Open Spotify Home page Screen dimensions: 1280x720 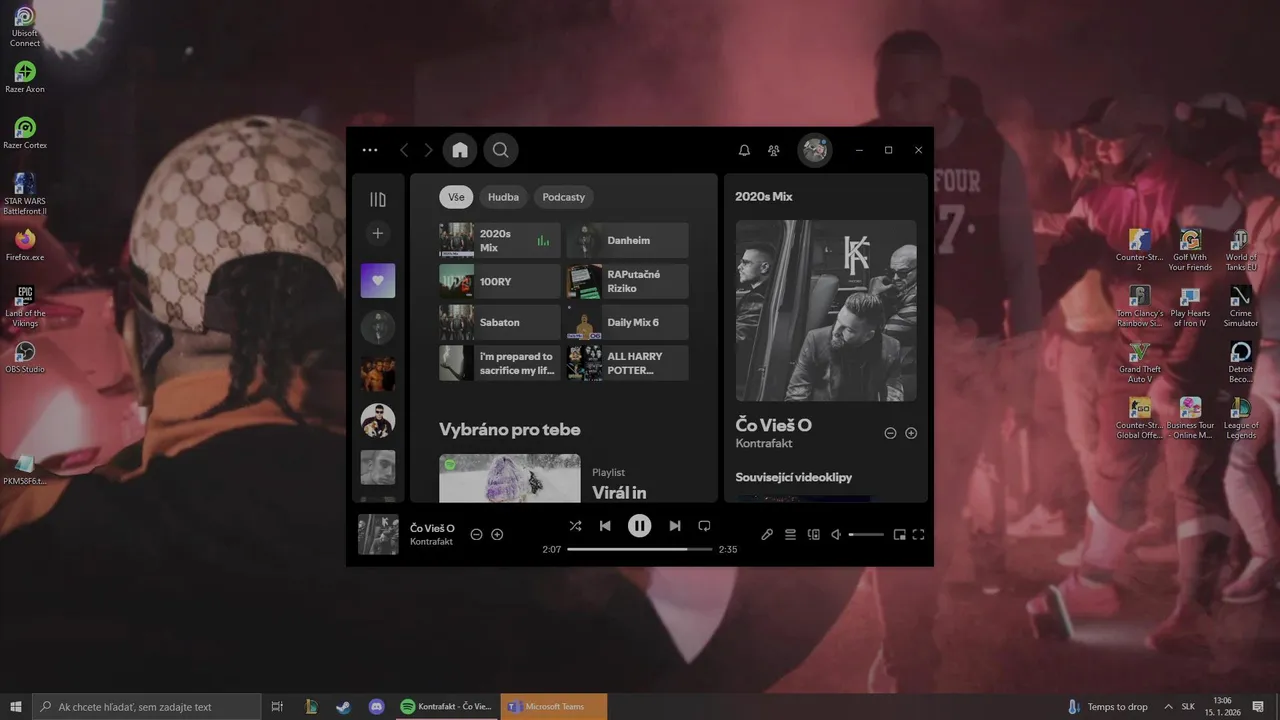[x=460, y=150]
